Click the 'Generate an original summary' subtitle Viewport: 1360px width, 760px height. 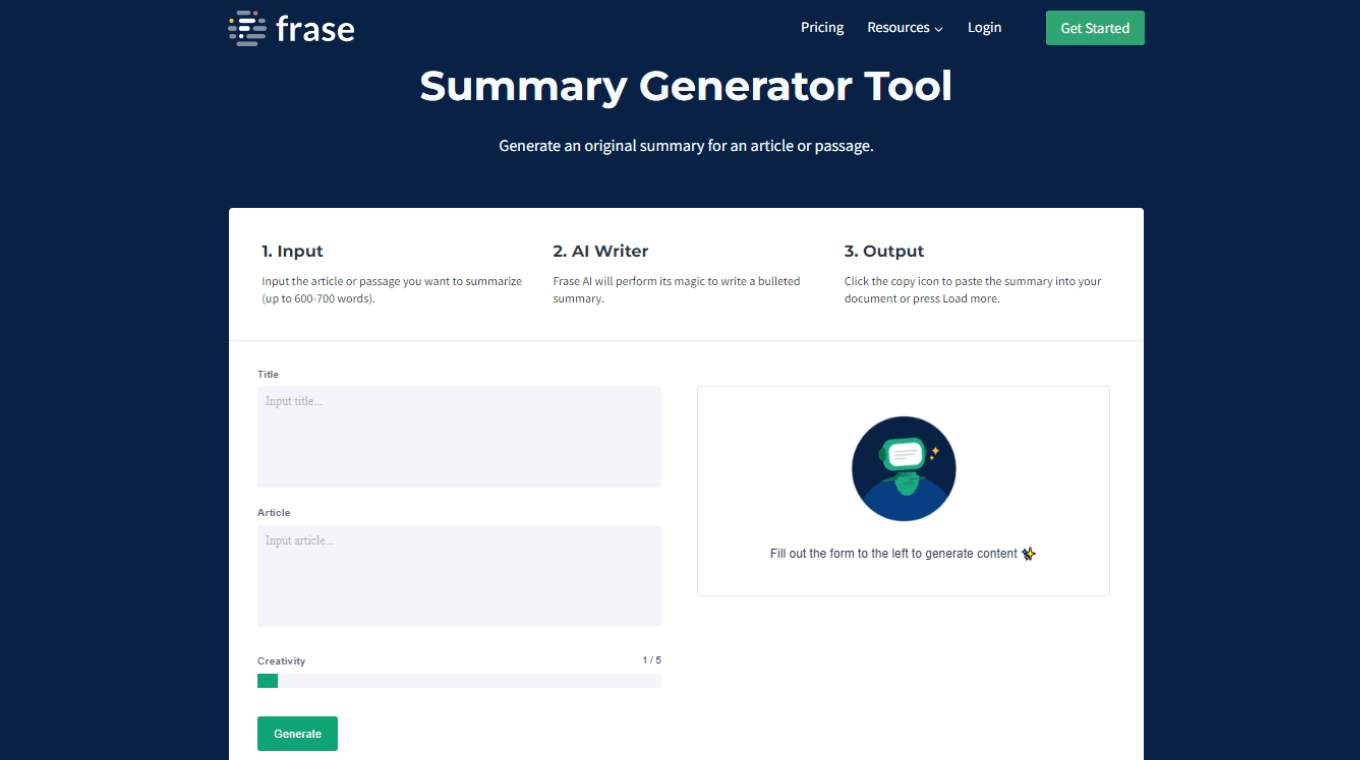pyautogui.click(x=686, y=146)
